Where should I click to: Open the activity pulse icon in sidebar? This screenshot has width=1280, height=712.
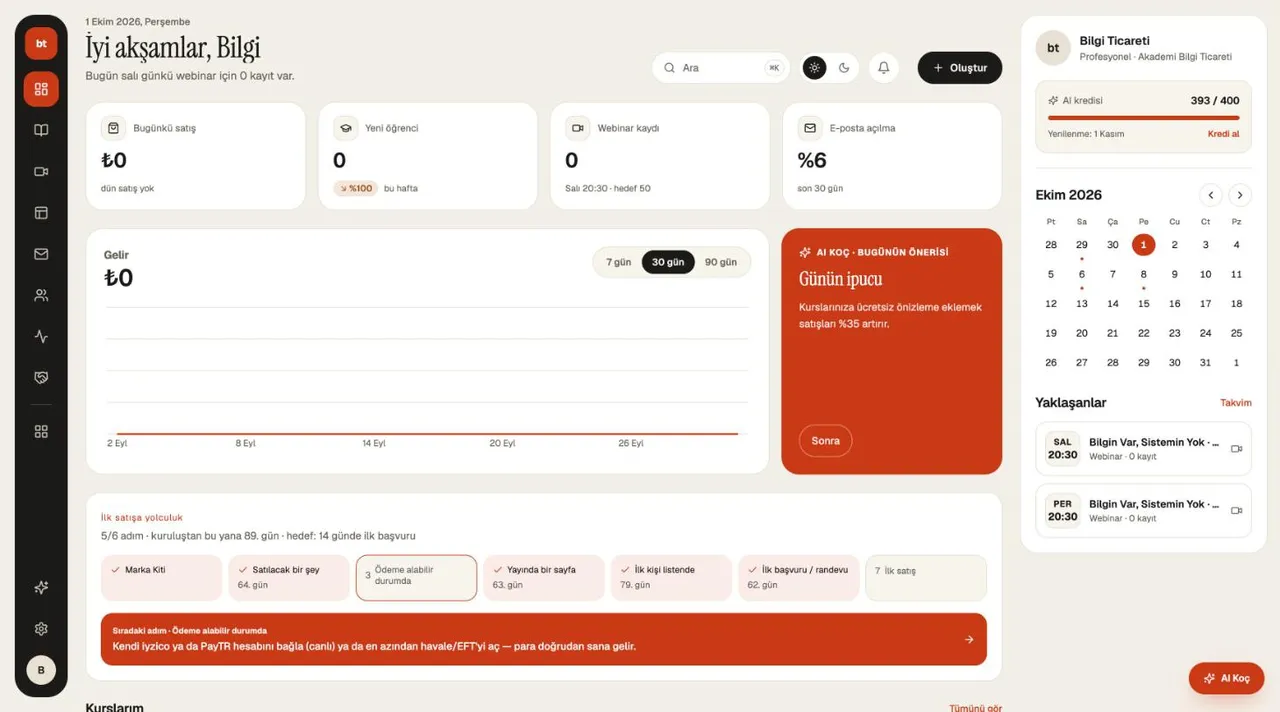point(41,337)
